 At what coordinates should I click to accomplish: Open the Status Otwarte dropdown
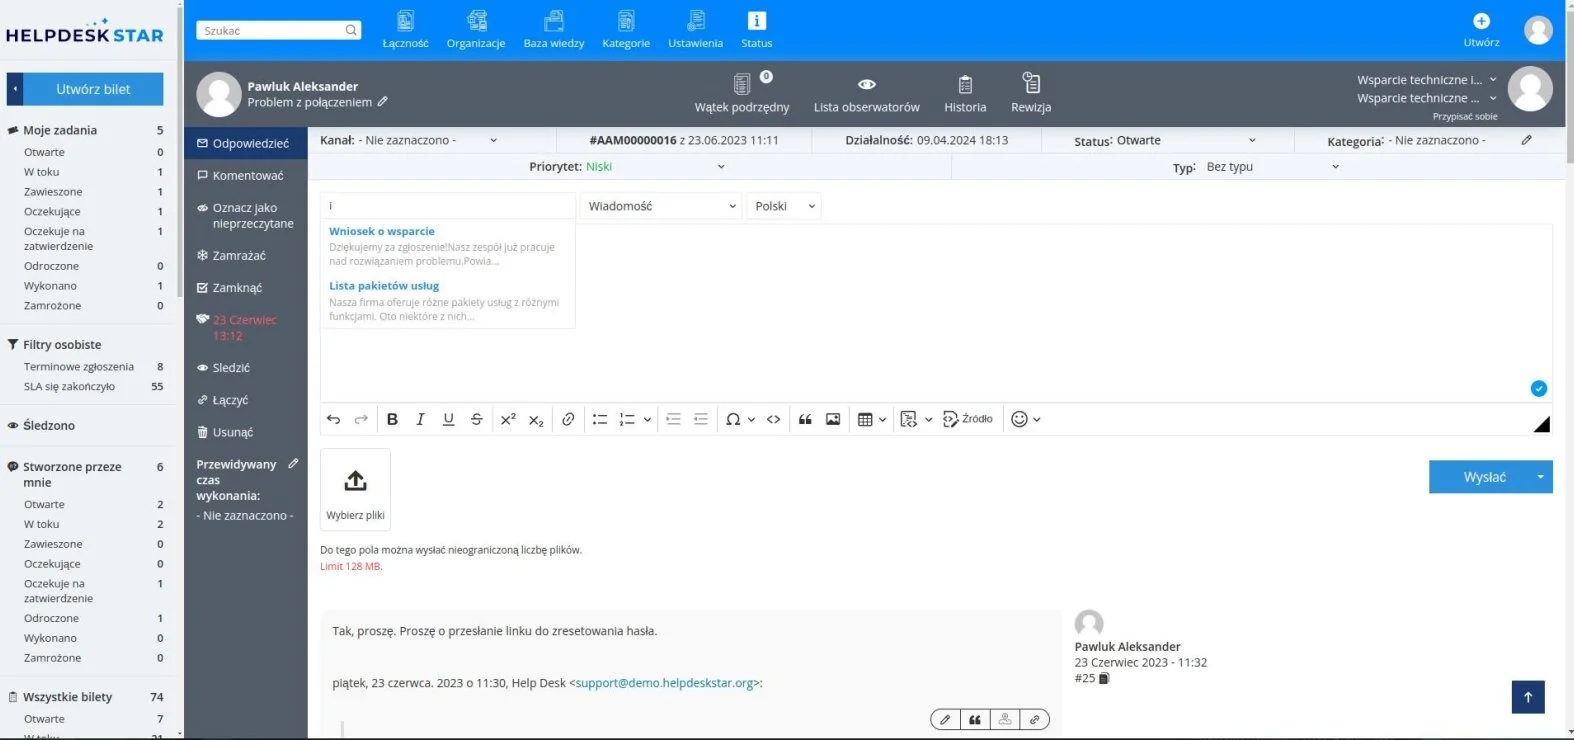[1187, 140]
